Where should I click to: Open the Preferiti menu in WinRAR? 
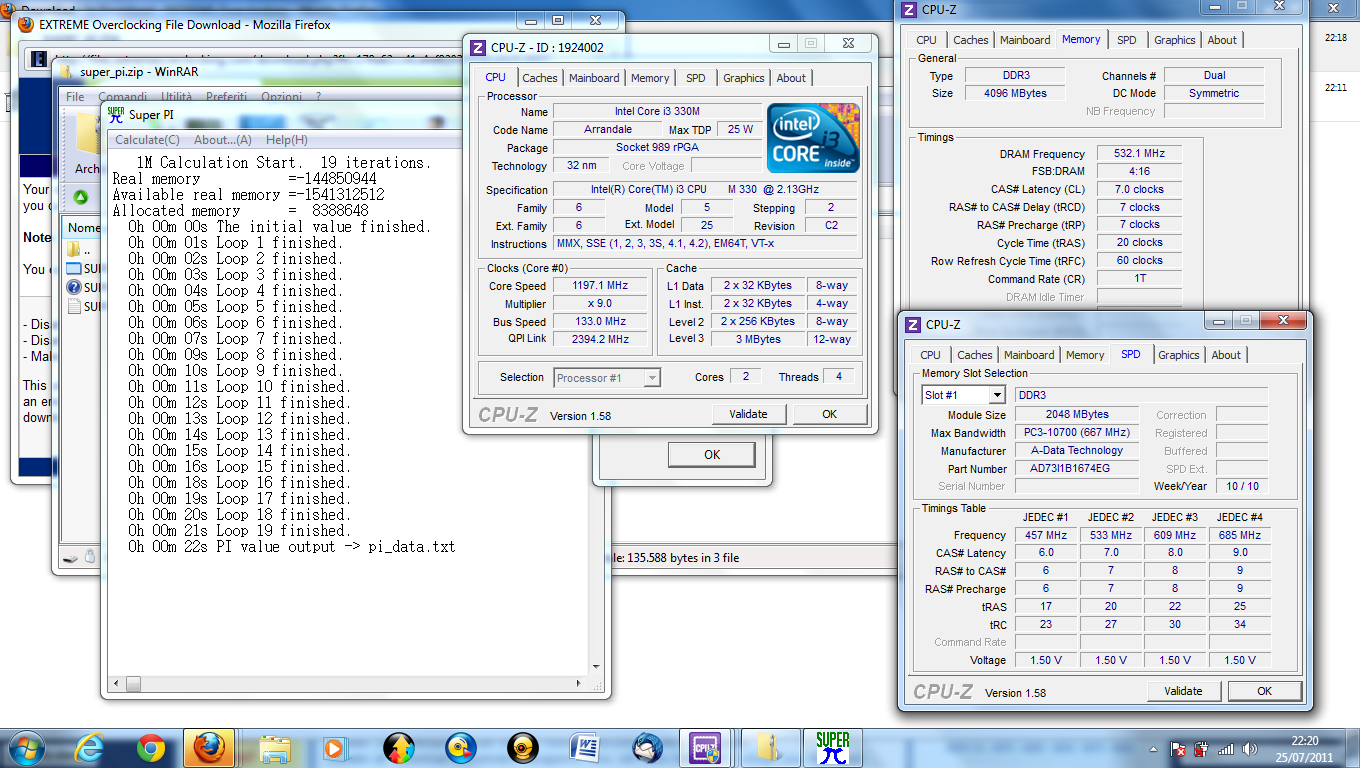click(227, 97)
